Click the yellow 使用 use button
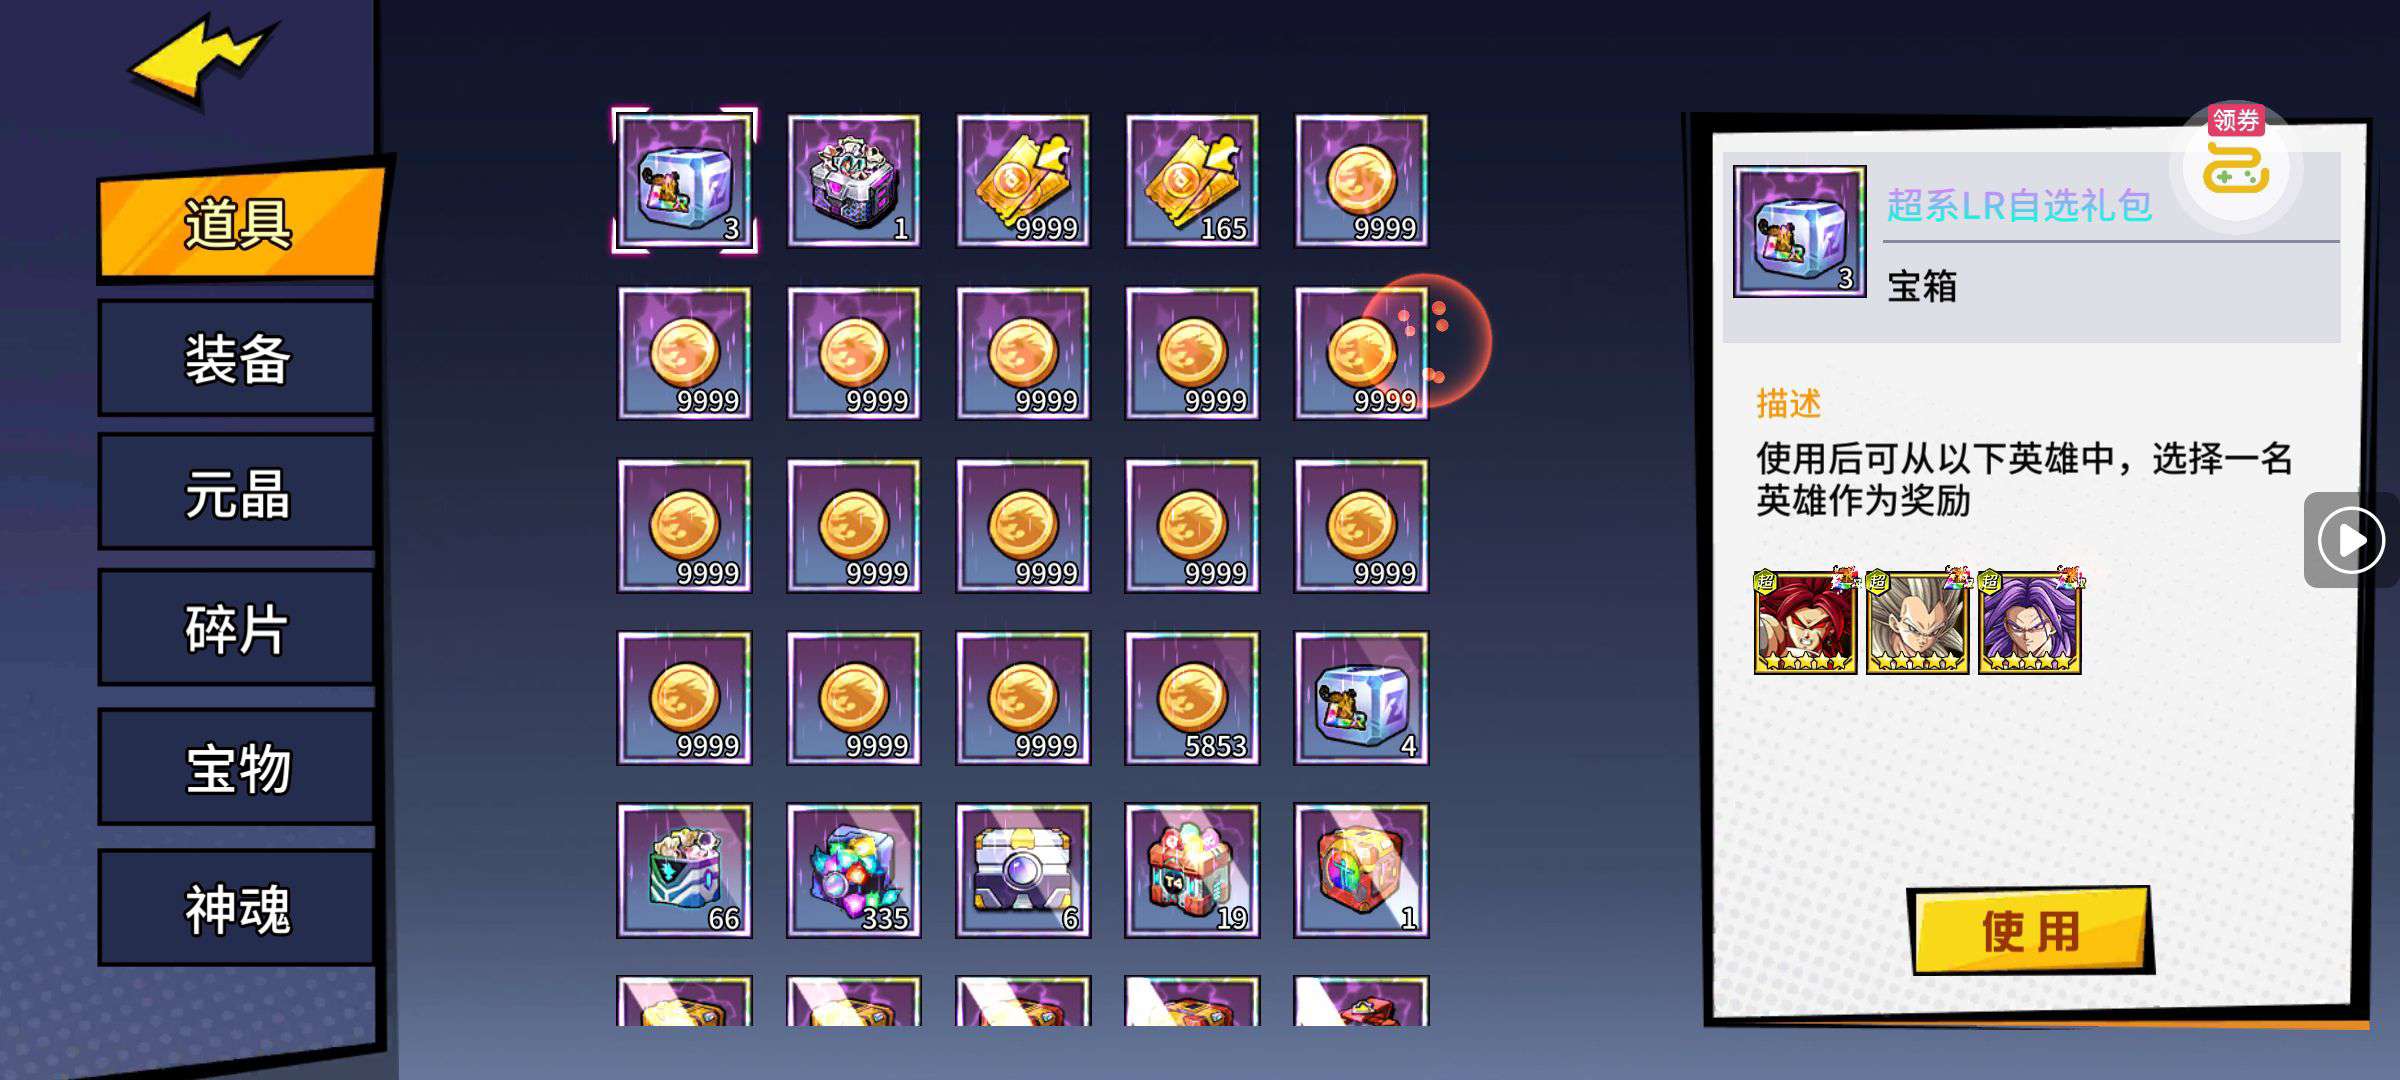Screen dimensions: 2400x1080 pyautogui.click(x=2030, y=930)
